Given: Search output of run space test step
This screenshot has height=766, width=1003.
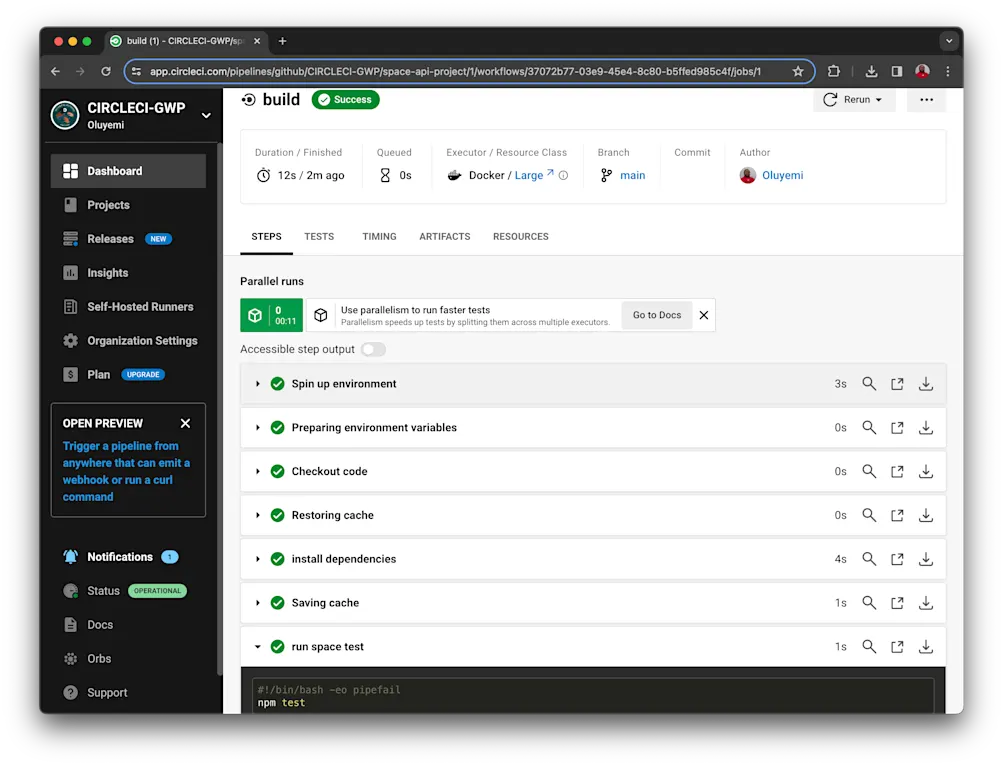Looking at the screenshot, I should (x=869, y=646).
